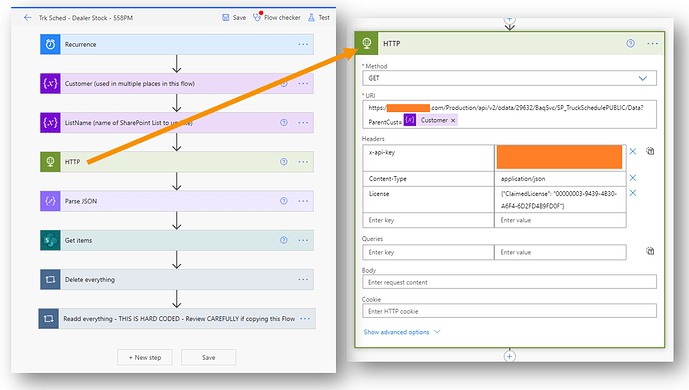The height and width of the screenshot is (390, 689).
Task: Expand Show advanced options
Action: (x=402, y=332)
